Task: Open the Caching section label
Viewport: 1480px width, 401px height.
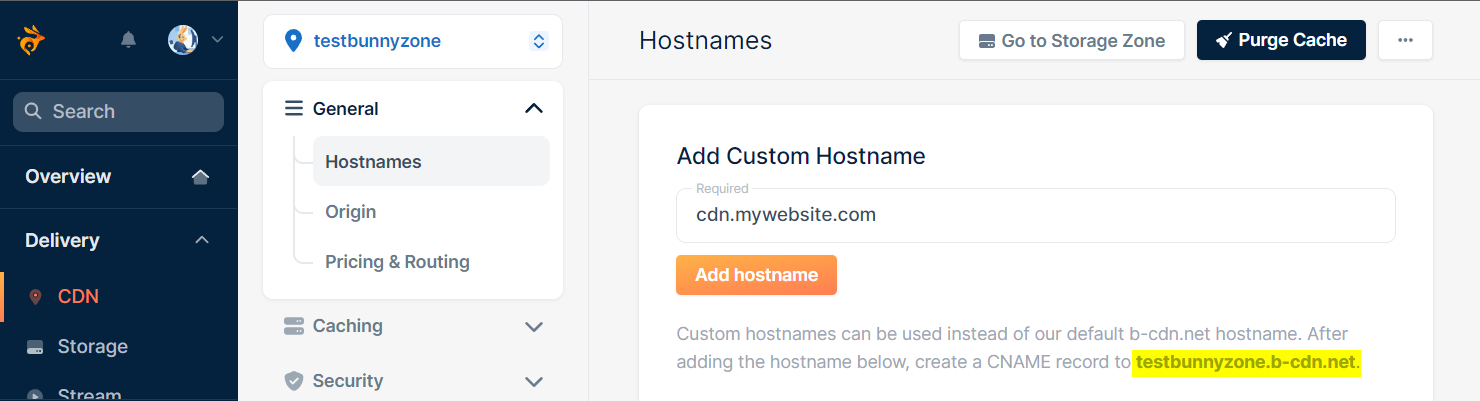Action: point(348,326)
